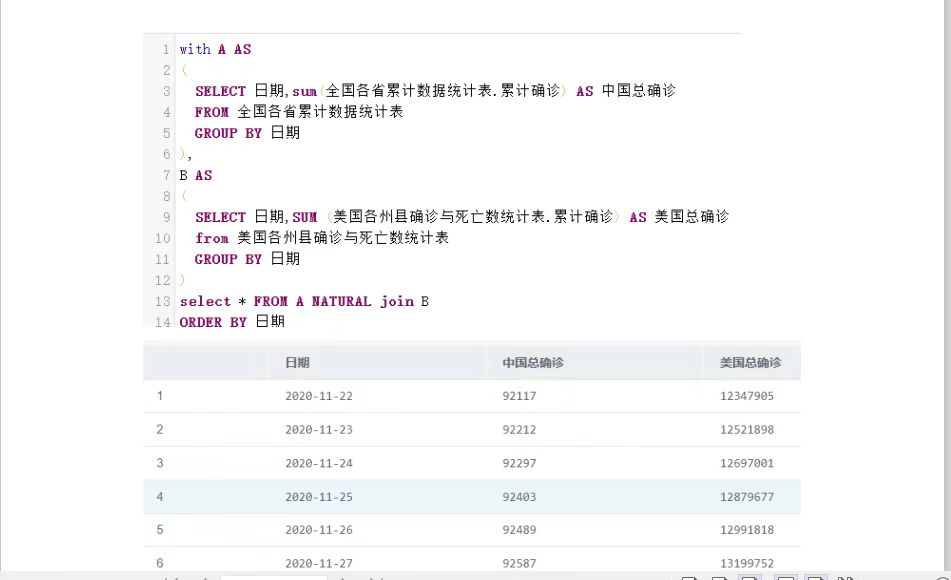Select the date cell 2020-11-26
Image resolution: width=951 pixels, height=580 pixels.
[x=319, y=530]
